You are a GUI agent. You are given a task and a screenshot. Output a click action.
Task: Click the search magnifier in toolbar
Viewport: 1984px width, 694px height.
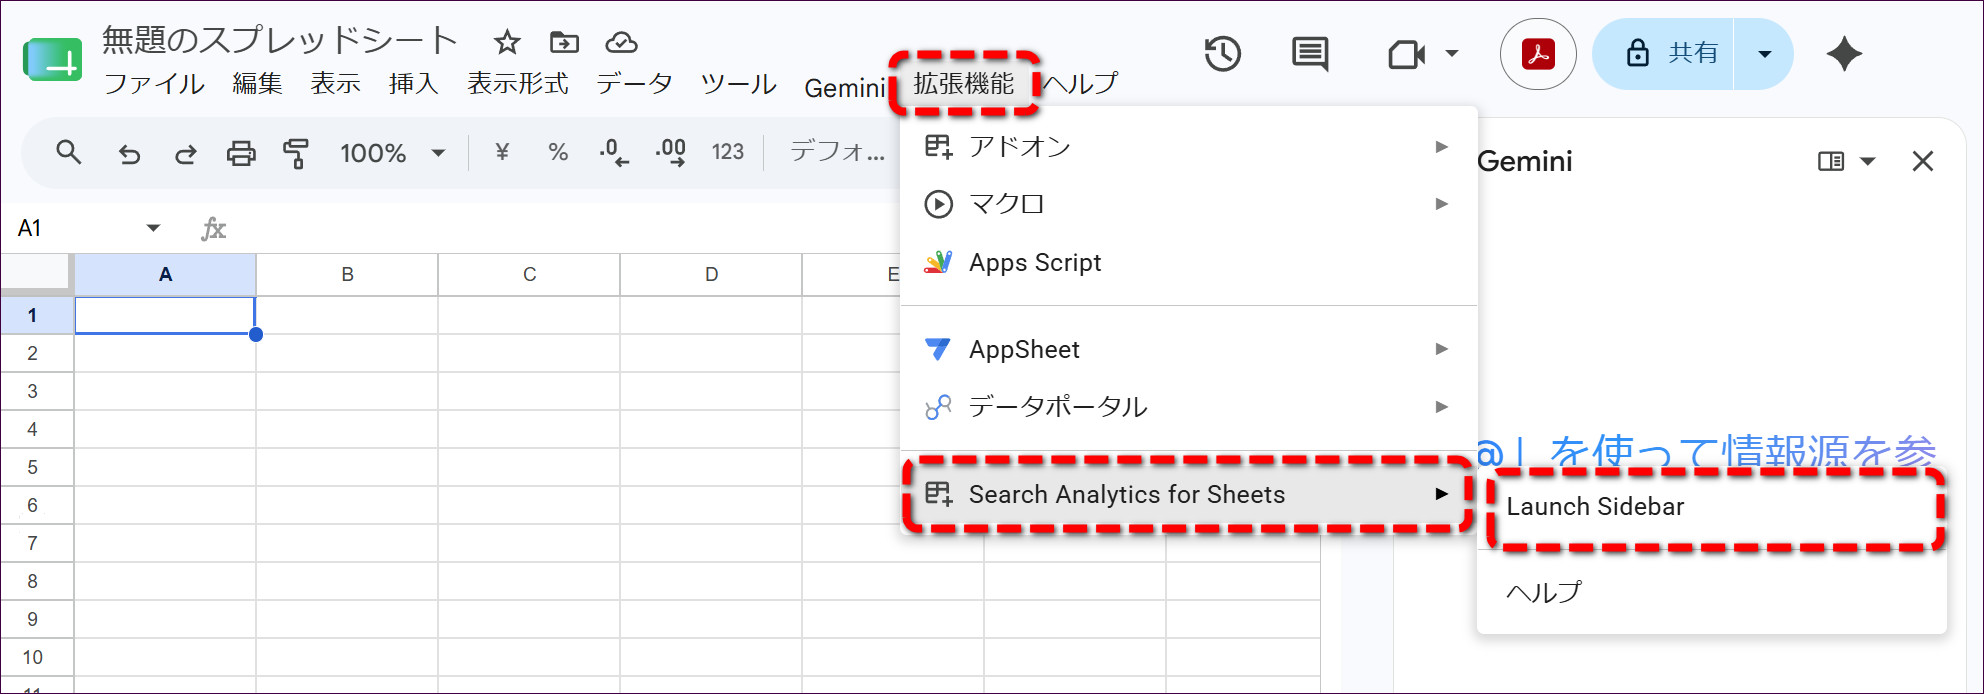[68, 152]
